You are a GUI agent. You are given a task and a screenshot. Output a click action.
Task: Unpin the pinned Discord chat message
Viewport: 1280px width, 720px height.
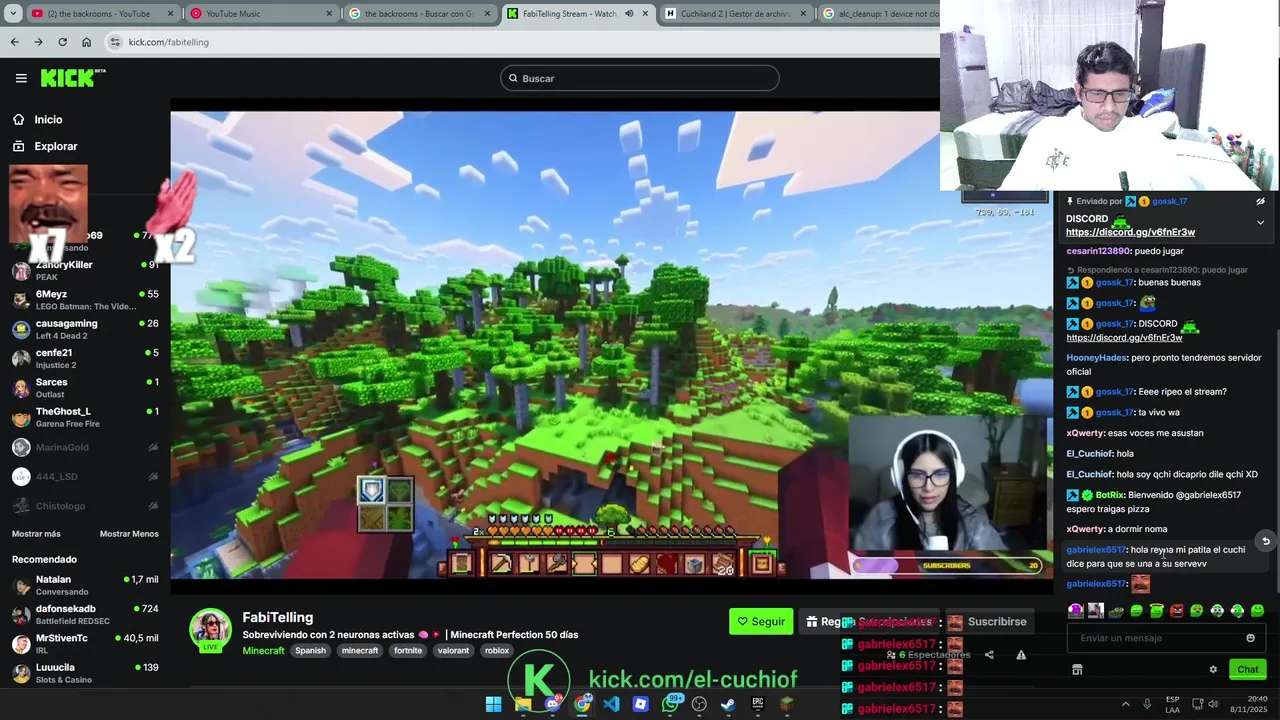coord(1260,201)
